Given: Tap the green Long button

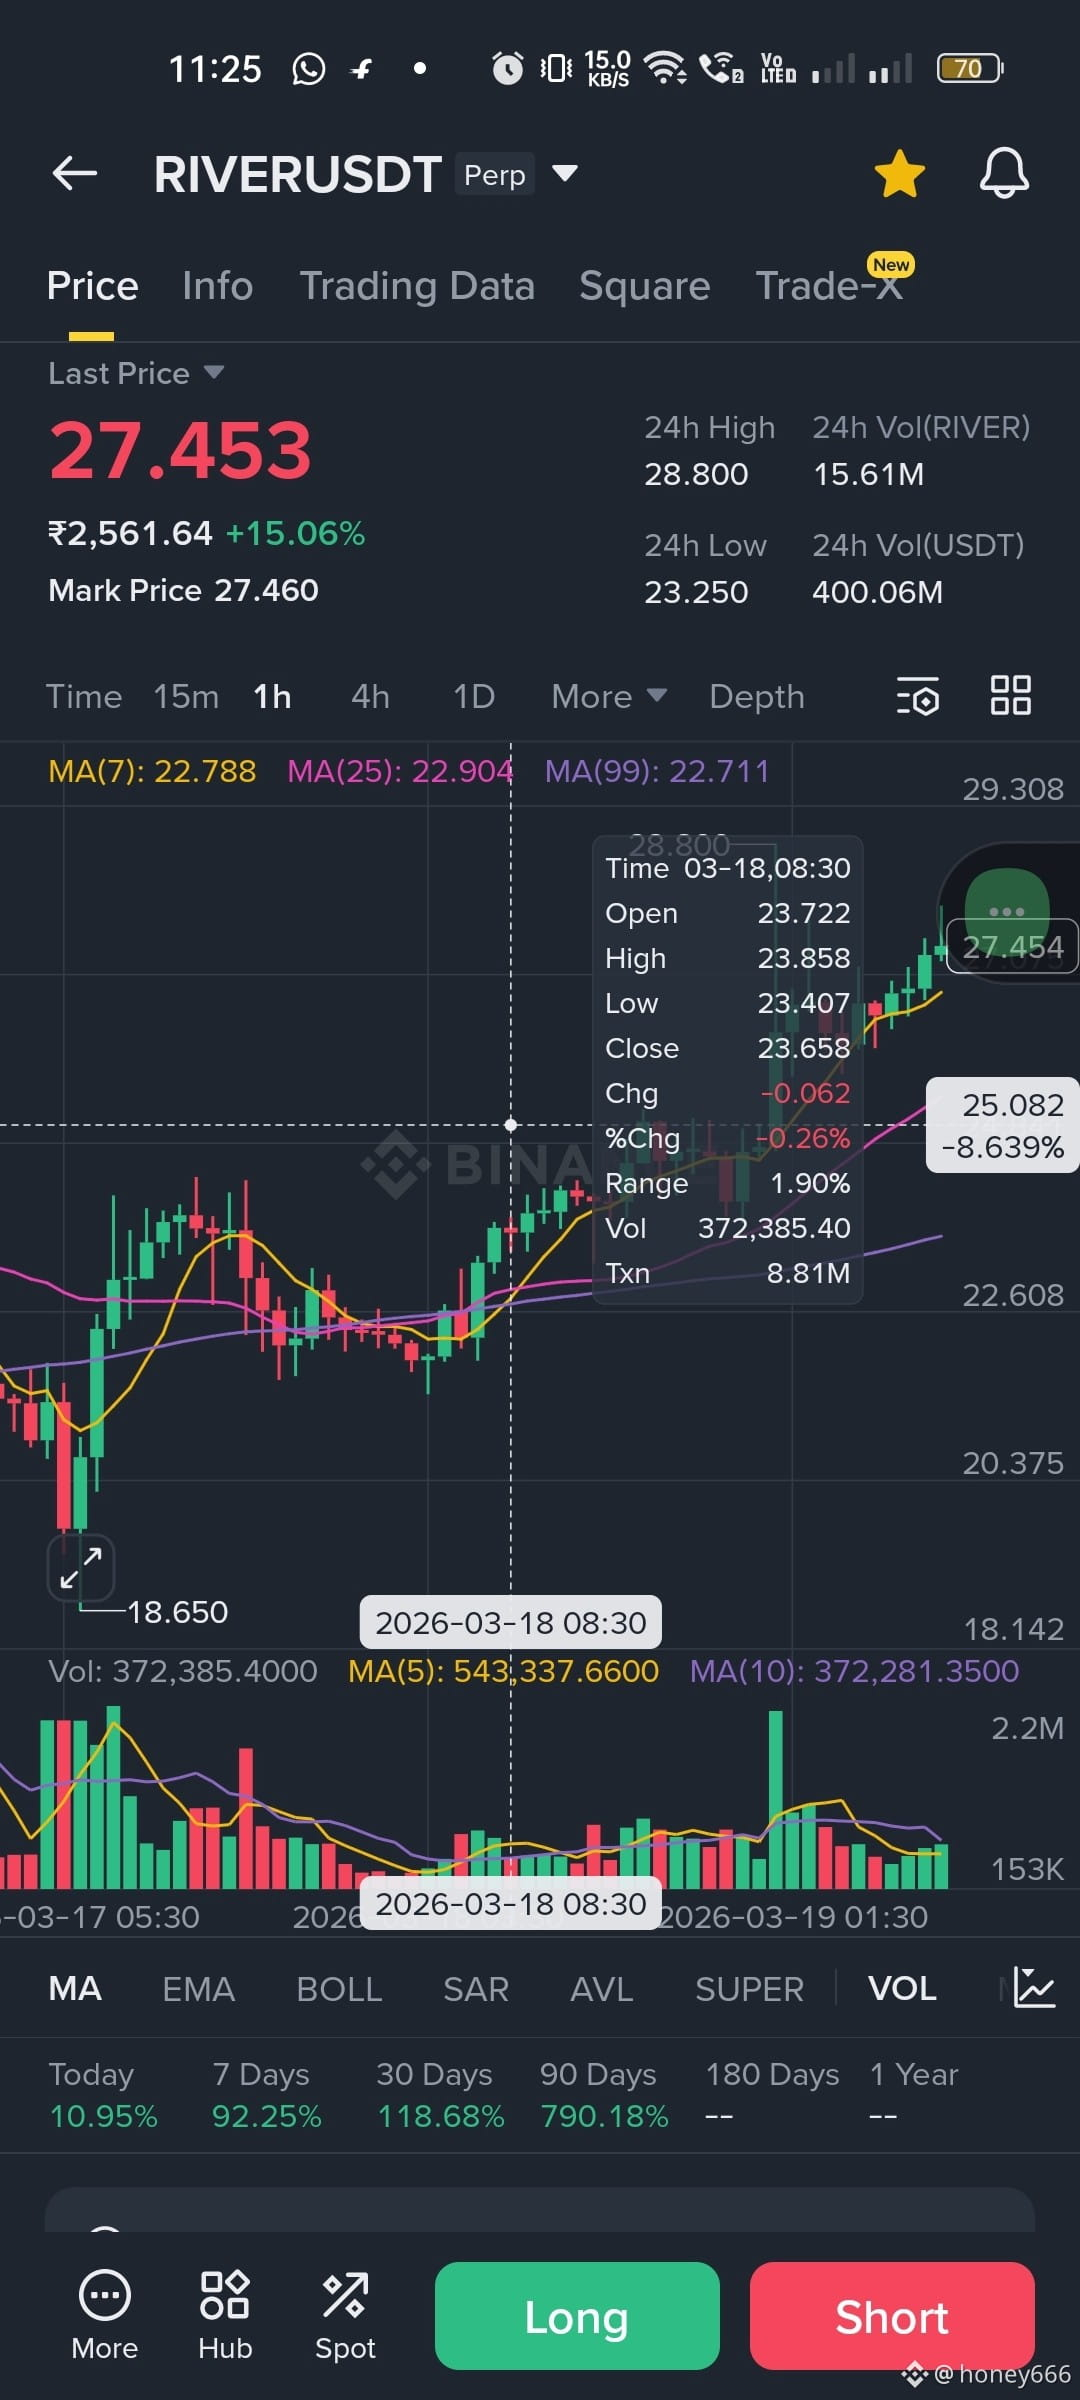Looking at the screenshot, I should click(x=577, y=2316).
